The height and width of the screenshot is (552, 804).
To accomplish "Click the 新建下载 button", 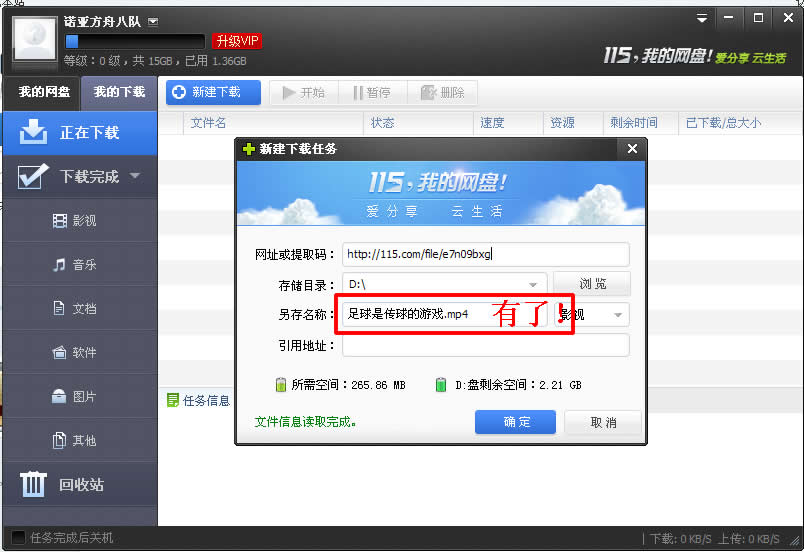I will [213, 92].
